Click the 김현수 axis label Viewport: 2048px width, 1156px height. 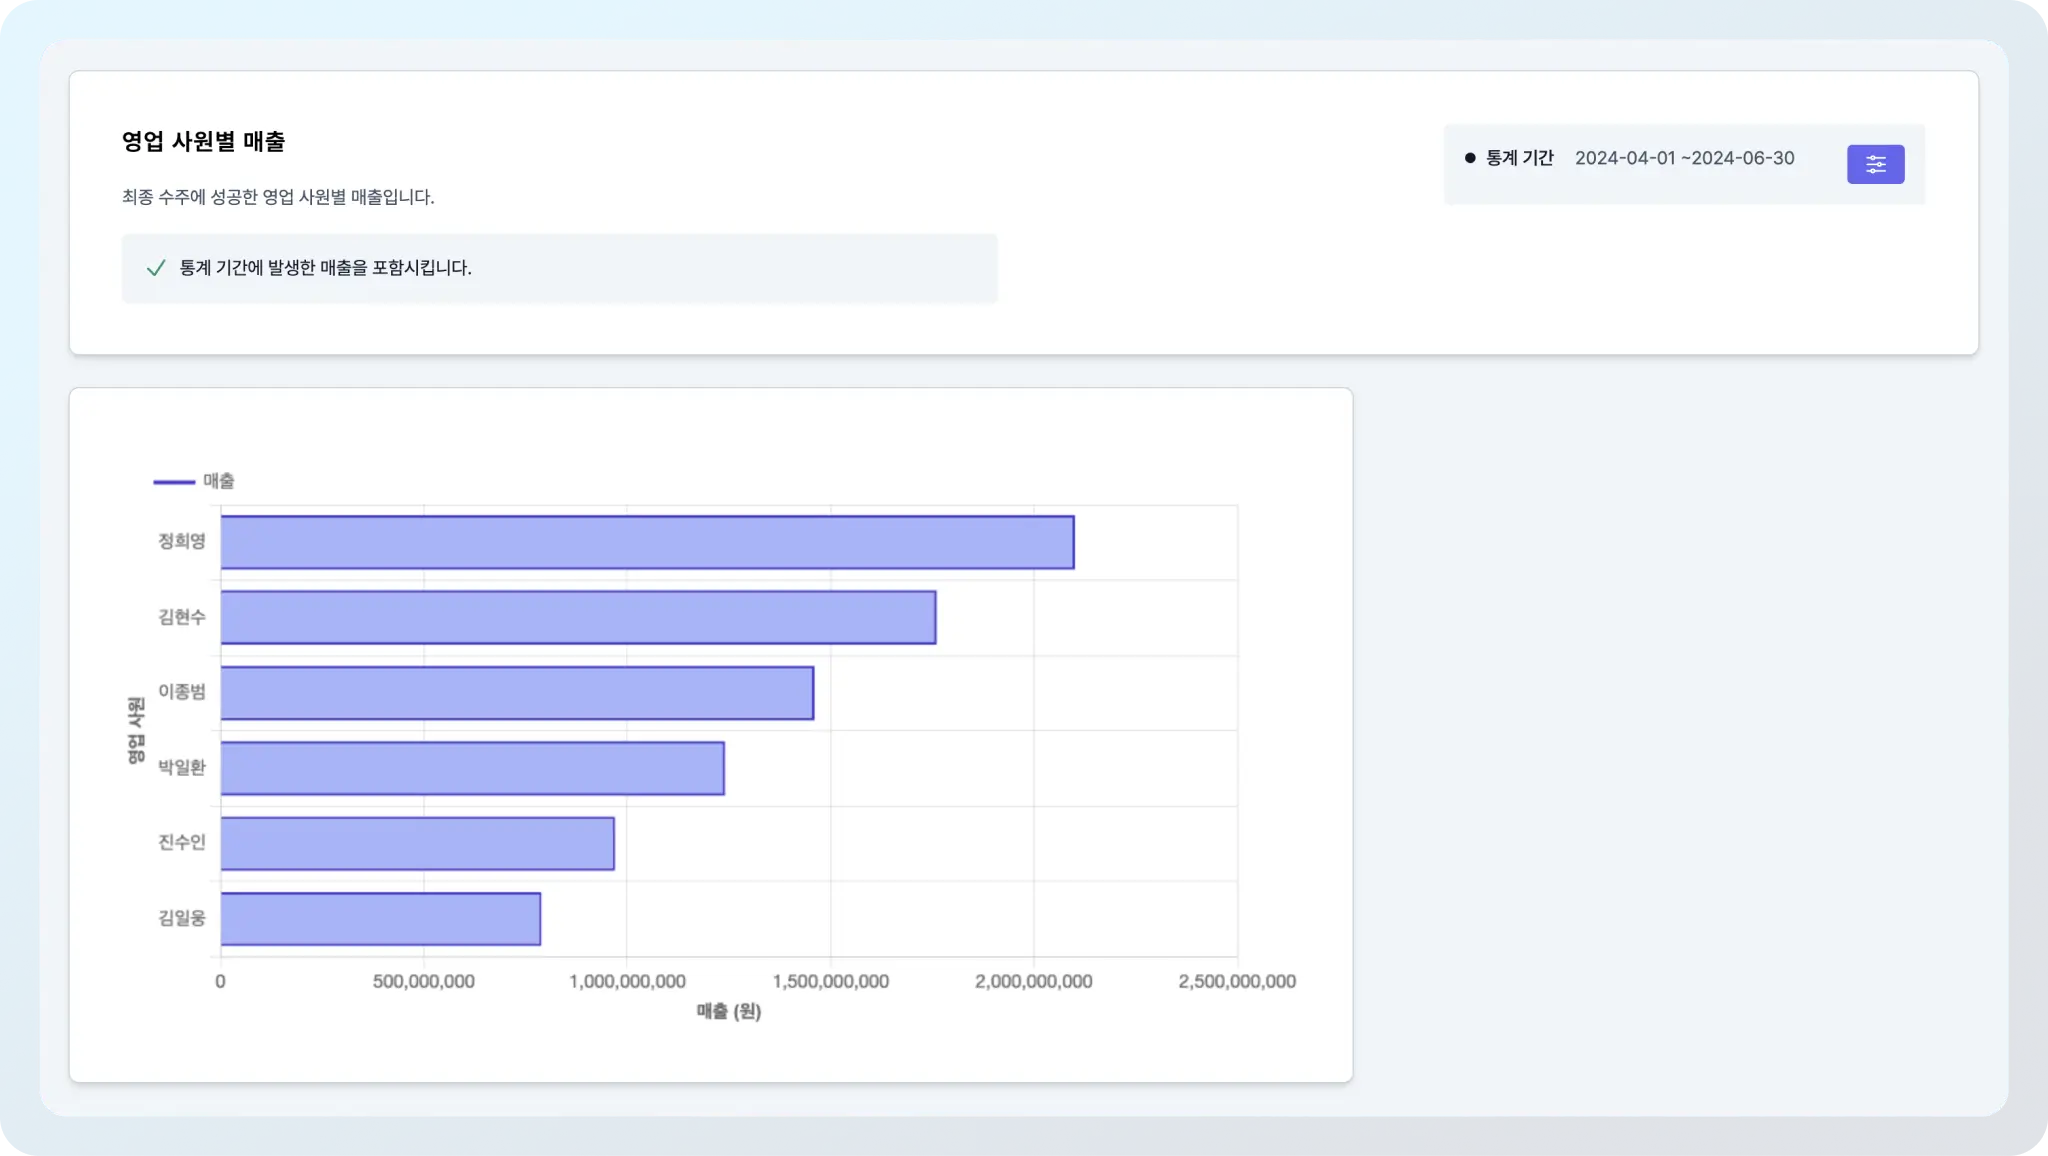(x=182, y=617)
